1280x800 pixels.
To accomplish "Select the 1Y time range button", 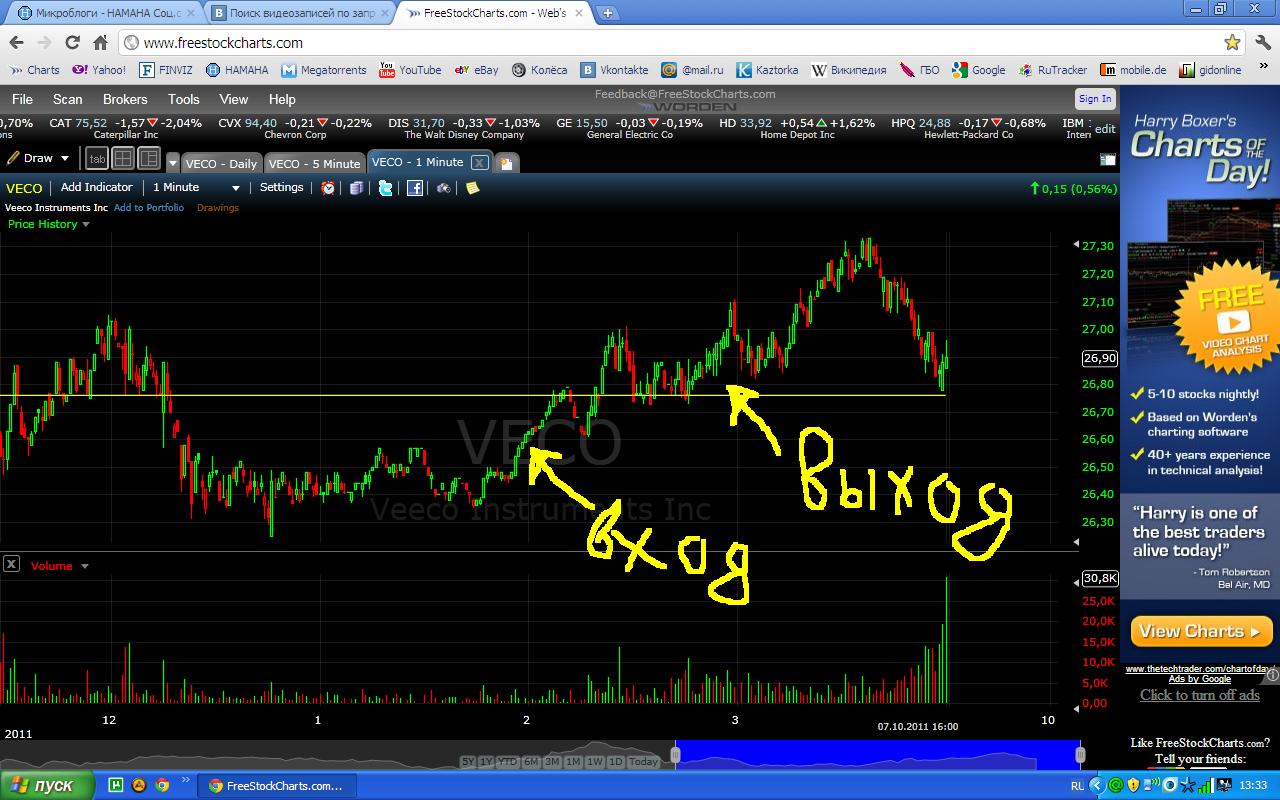I will coord(486,762).
